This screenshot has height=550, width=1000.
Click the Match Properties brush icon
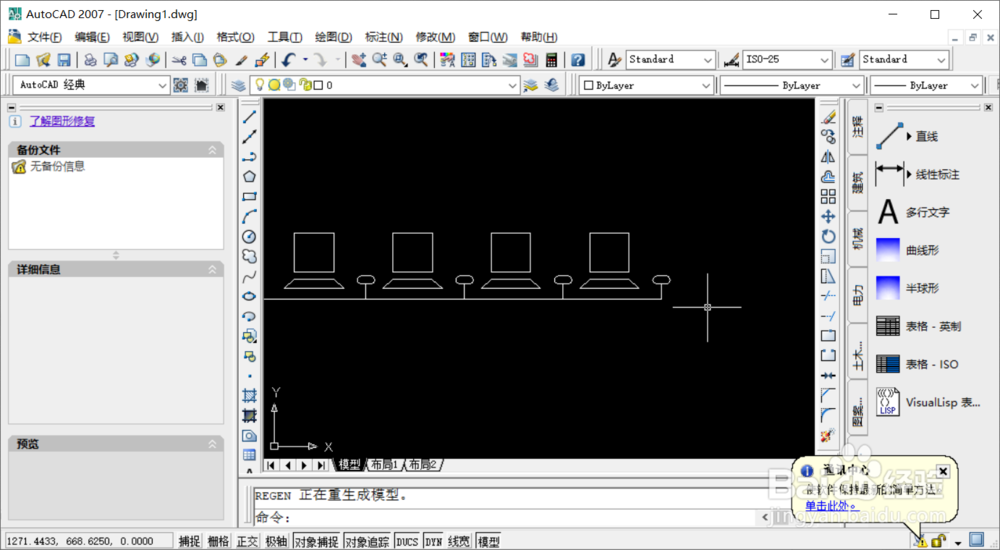tap(240, 60)
